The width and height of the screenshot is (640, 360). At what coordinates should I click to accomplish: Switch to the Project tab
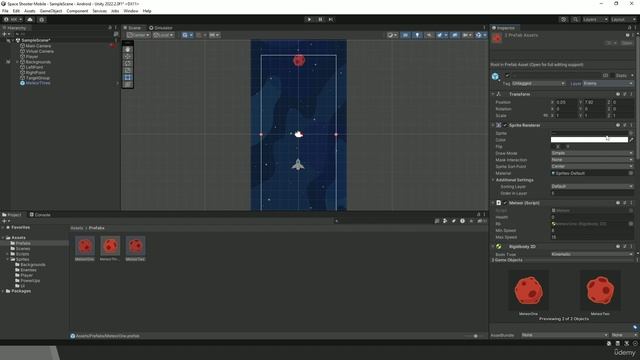(12, 214)
